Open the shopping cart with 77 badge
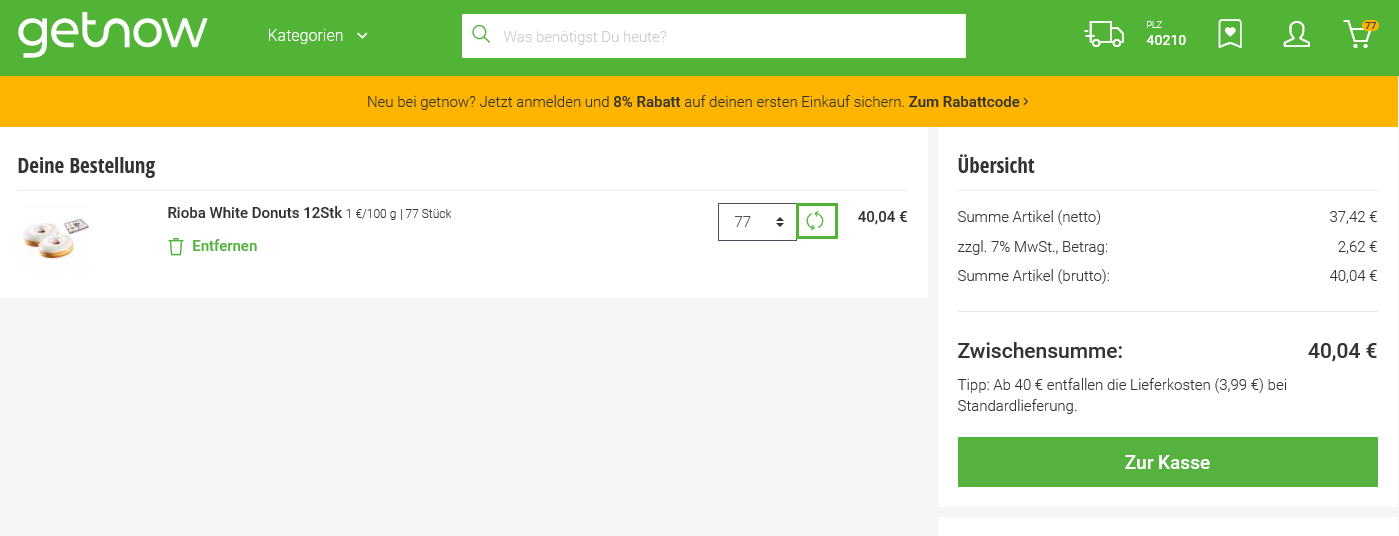 pyautogui.click(x=1358, y=35)
